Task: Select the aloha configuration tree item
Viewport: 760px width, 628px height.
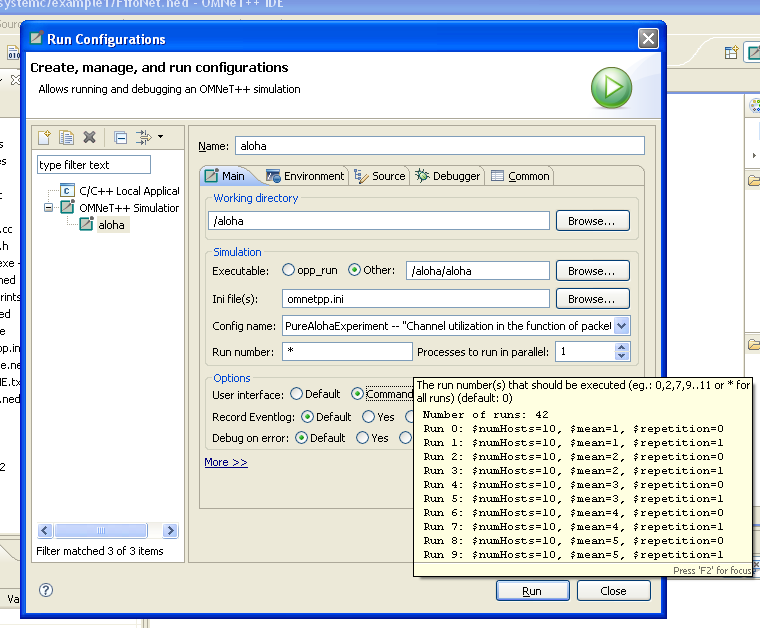Action: (111, 224)
